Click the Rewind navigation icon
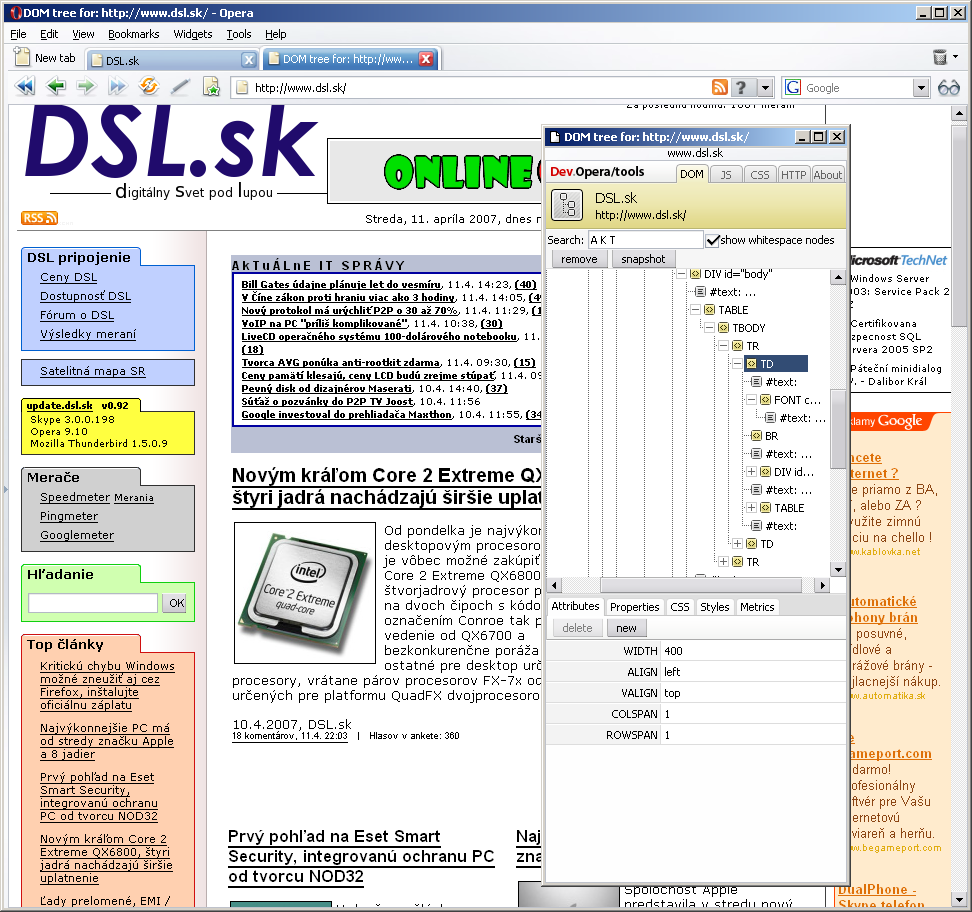Image resolution: width=972 pixels, height=912 pixels. pyautogui.click(x=25, y=87)
